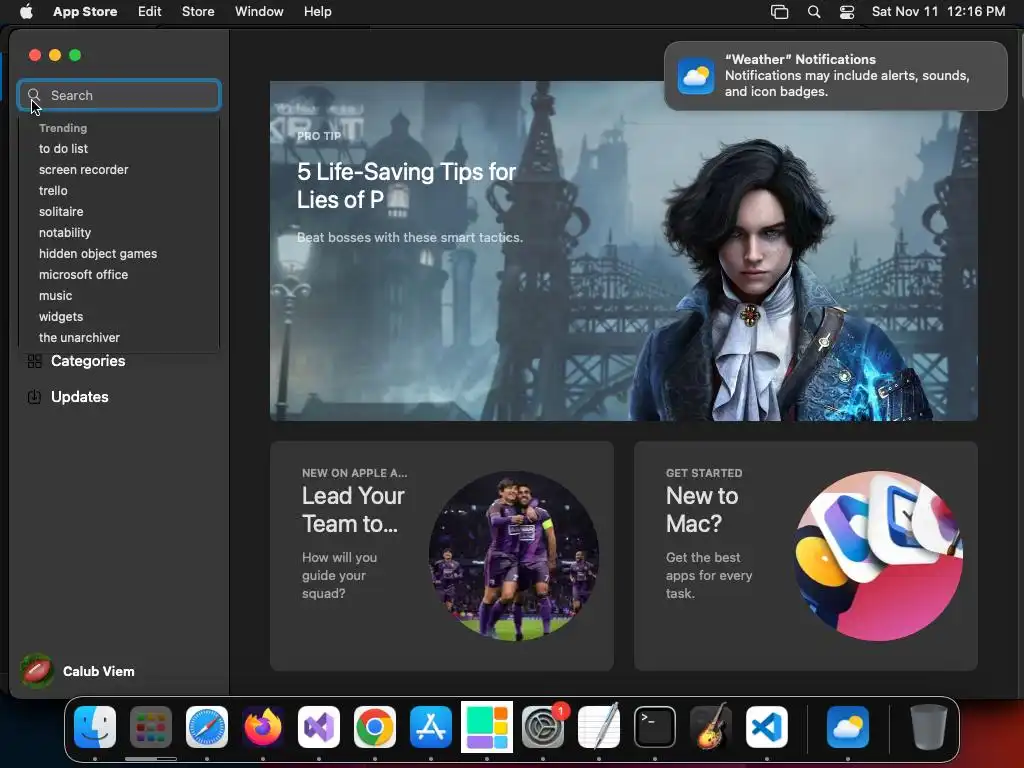Open TextEdit from the Dock
The height and width of the screenshot is (768, 1024).
[599, 727]
